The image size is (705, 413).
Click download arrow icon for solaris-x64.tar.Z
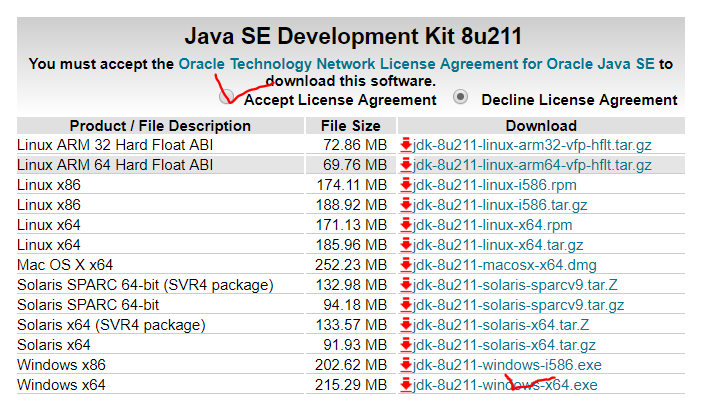[x=406, y=325]
